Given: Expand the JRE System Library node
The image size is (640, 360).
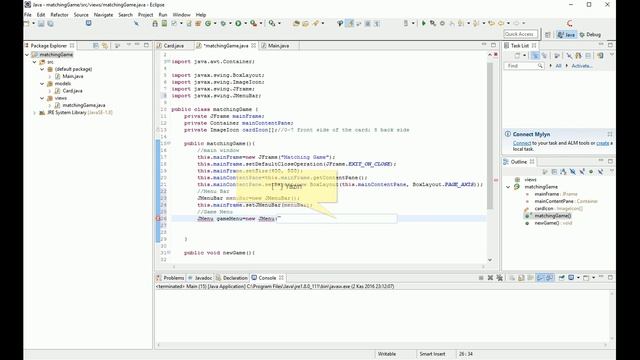Looking at the screenshot, I should 35,113.
